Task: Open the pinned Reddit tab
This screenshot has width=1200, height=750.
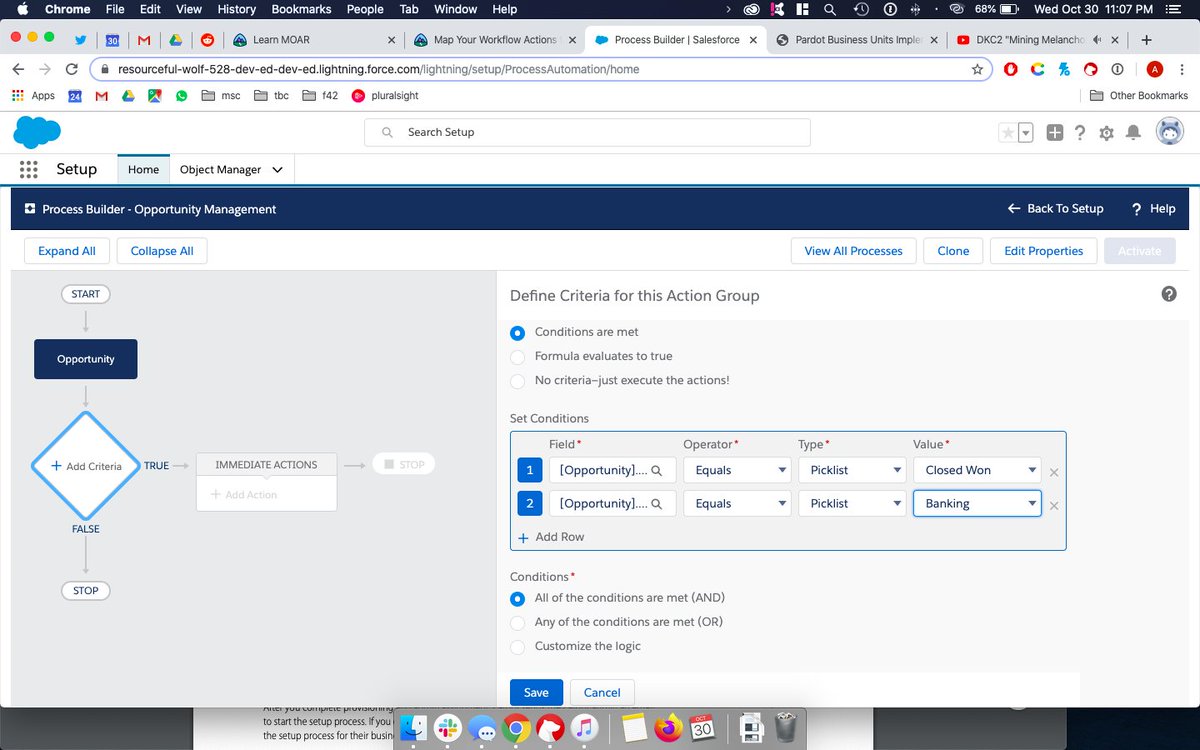Action: 208,40
